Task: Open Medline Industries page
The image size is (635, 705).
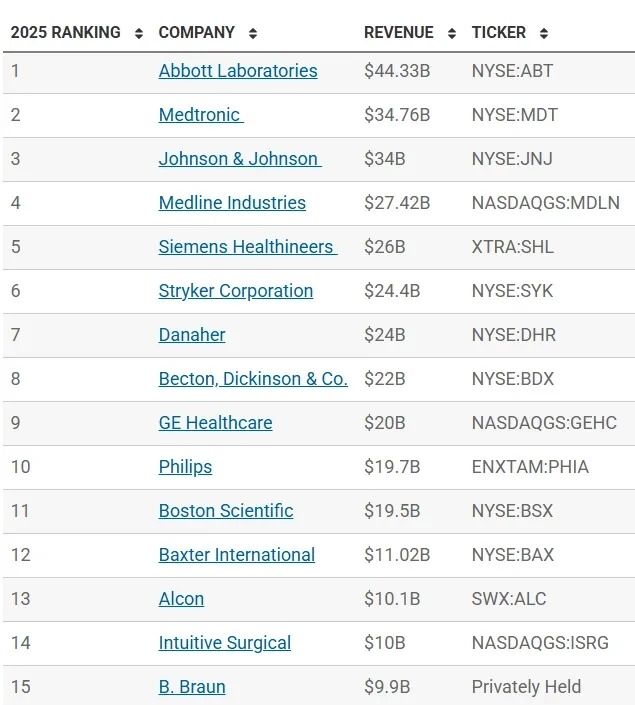Action: (232, 203)
